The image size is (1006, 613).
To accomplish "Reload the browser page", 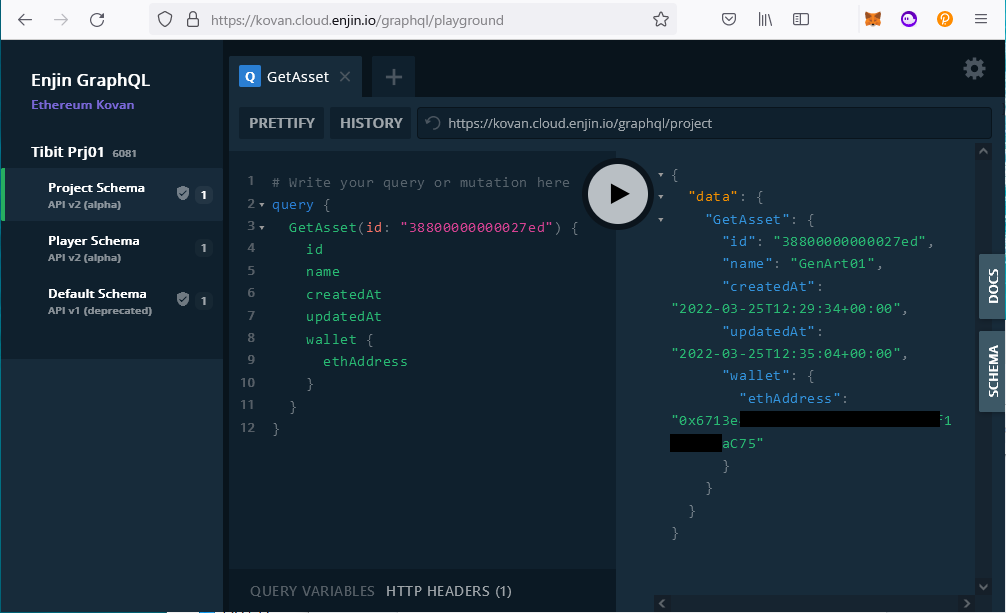I will [x=97, y=19].
